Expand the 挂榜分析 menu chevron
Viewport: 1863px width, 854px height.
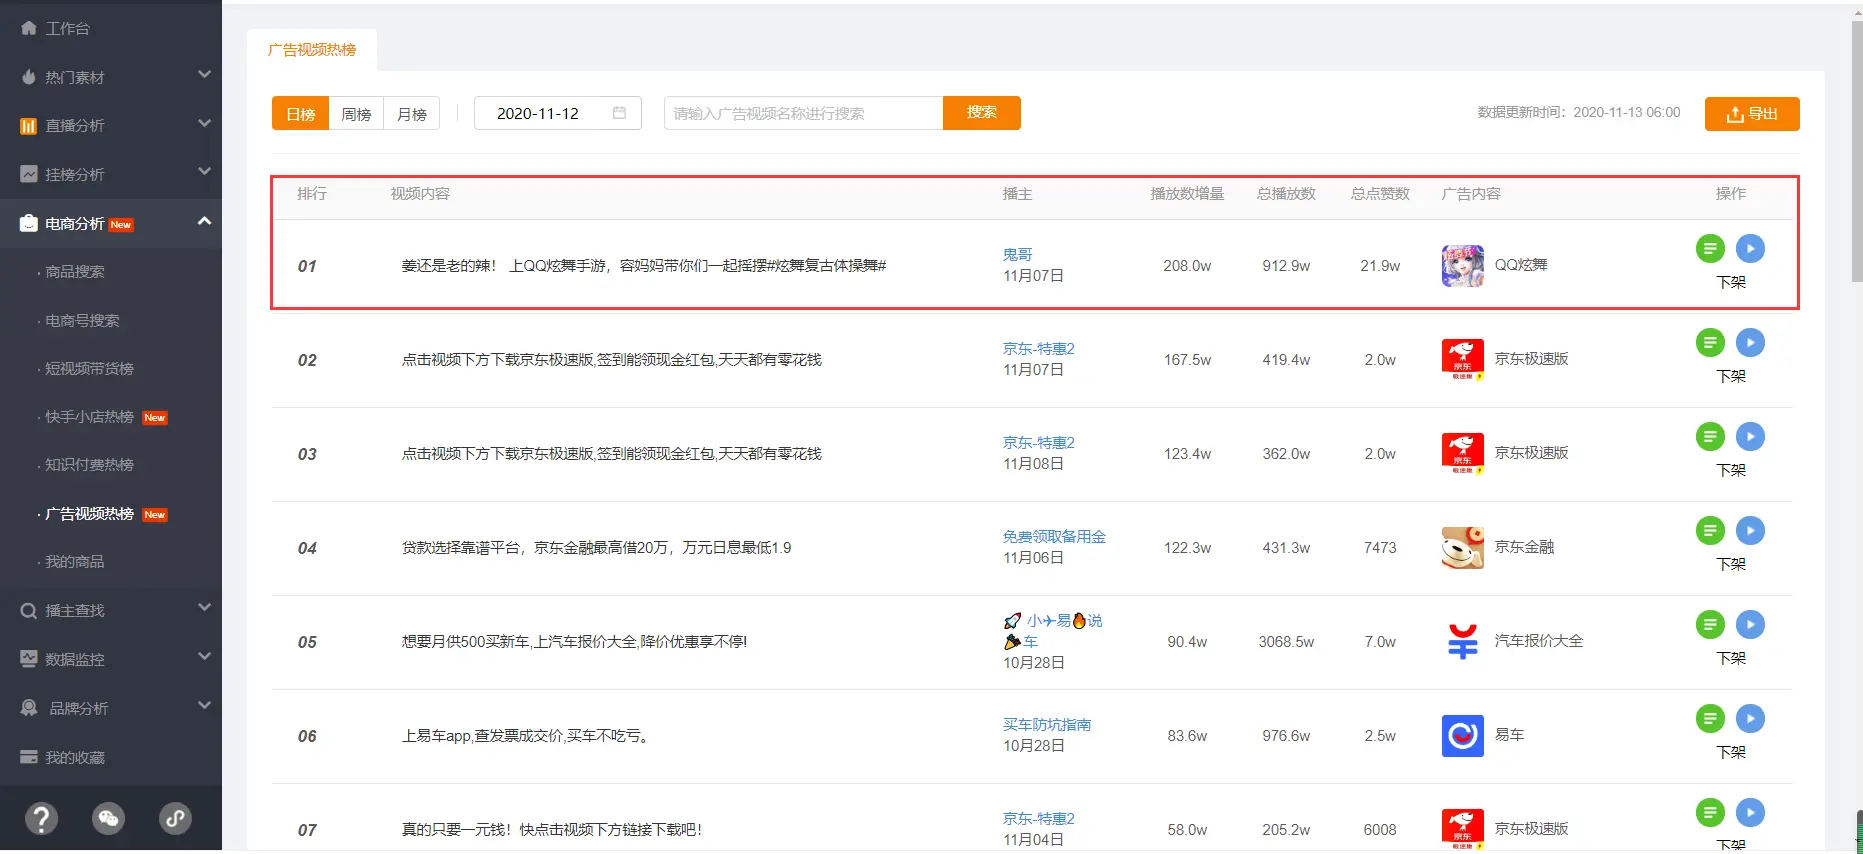click(204, 172)
